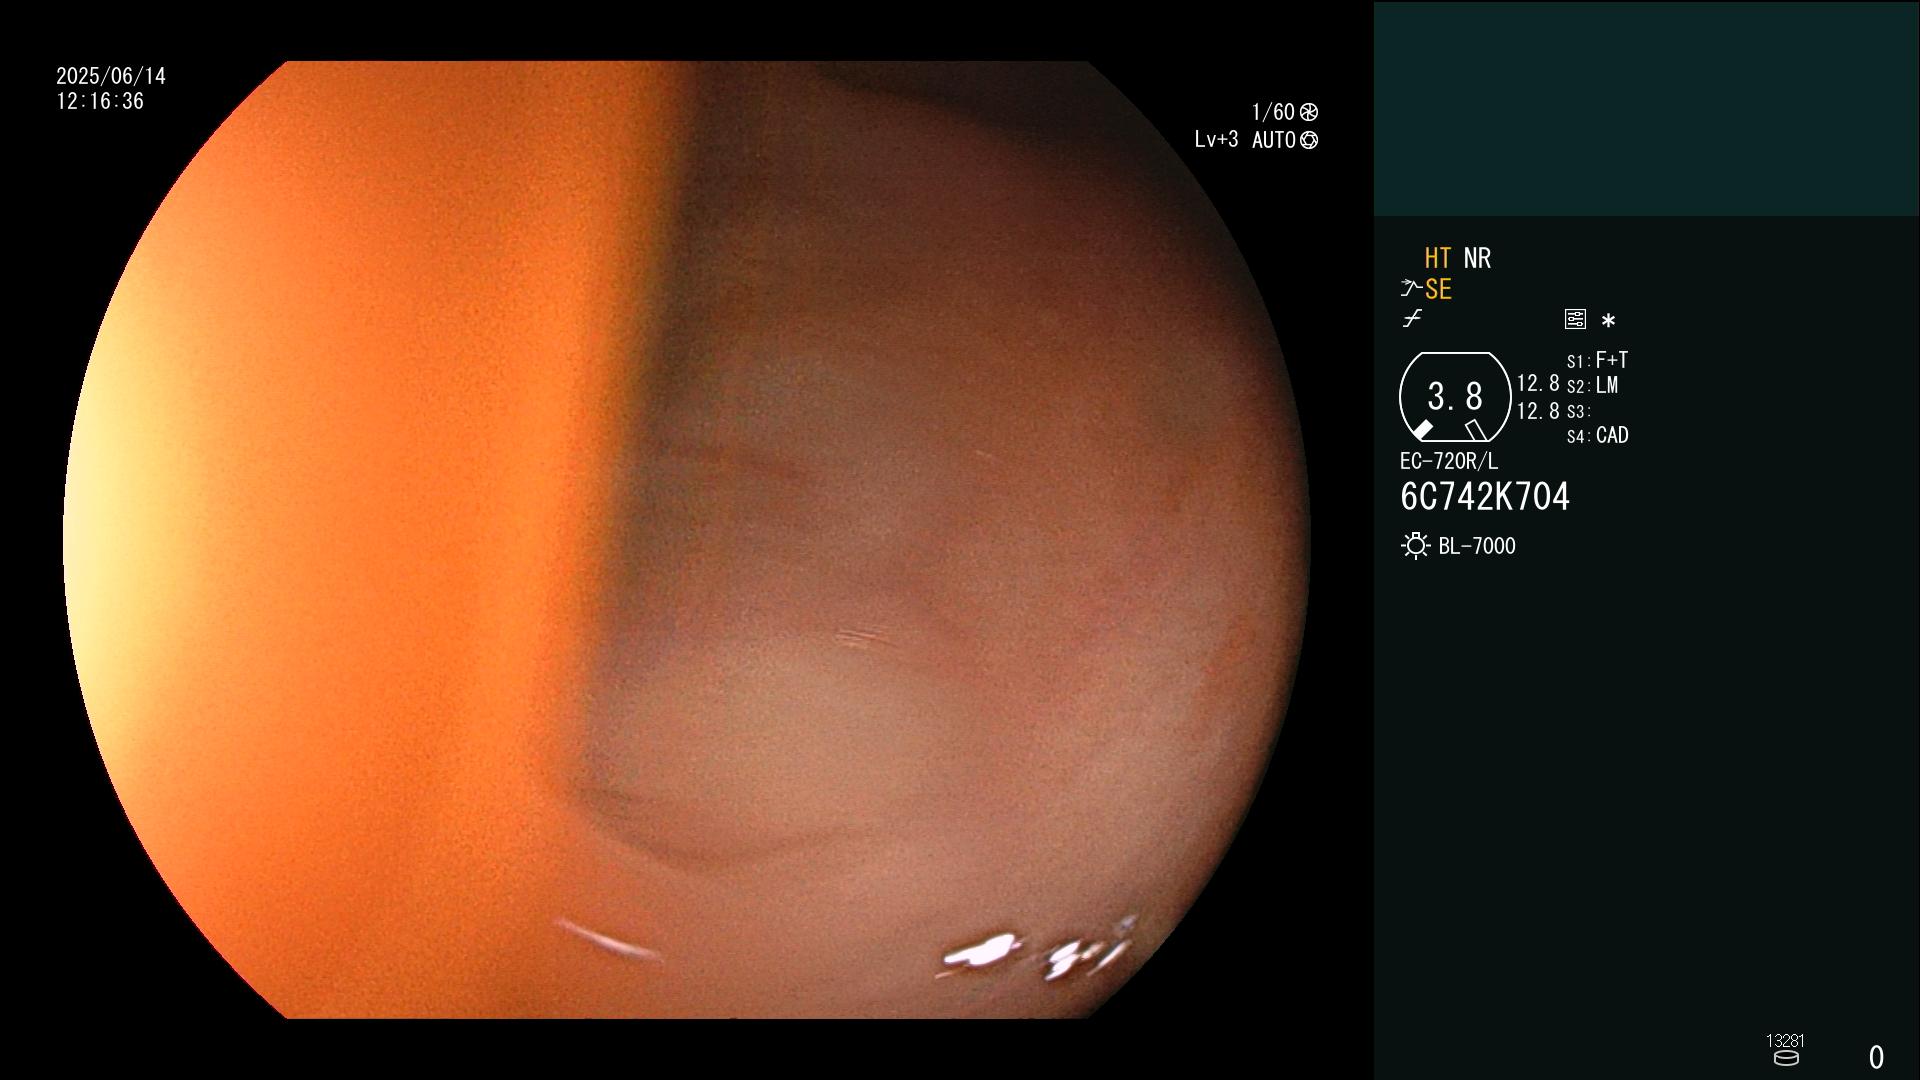
Task: Click the shutter speed icon beside 1/60
Action: pyautogui.click(x=1309, y=112)
